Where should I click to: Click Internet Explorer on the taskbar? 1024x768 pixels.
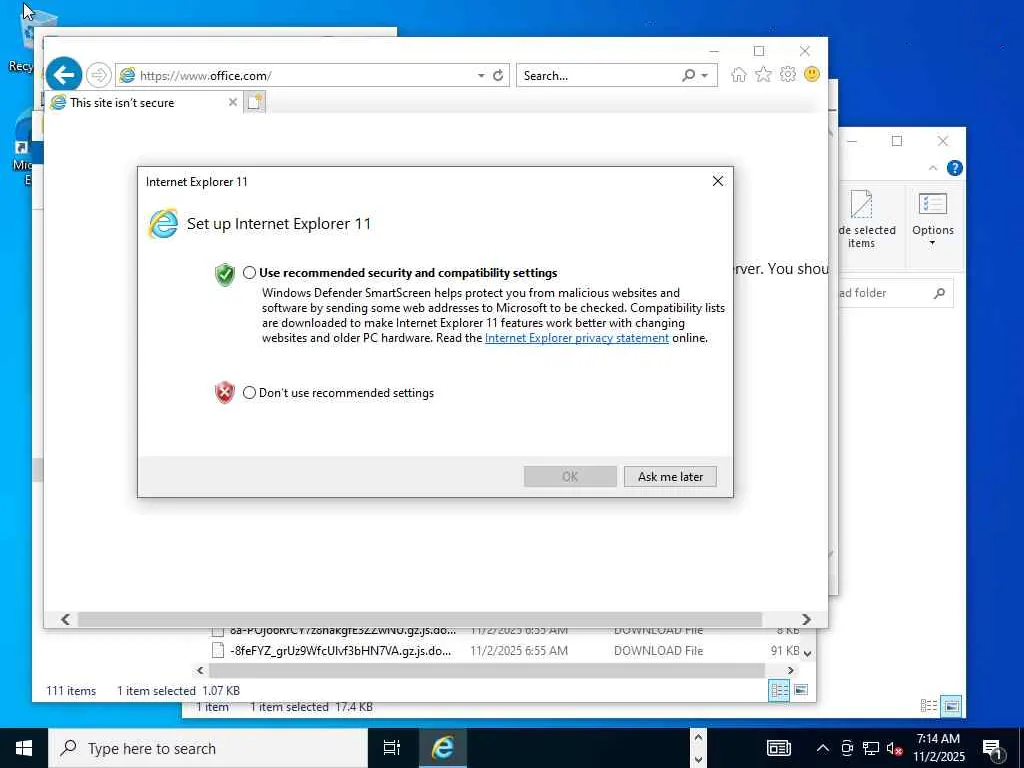(x=442, y=748)
